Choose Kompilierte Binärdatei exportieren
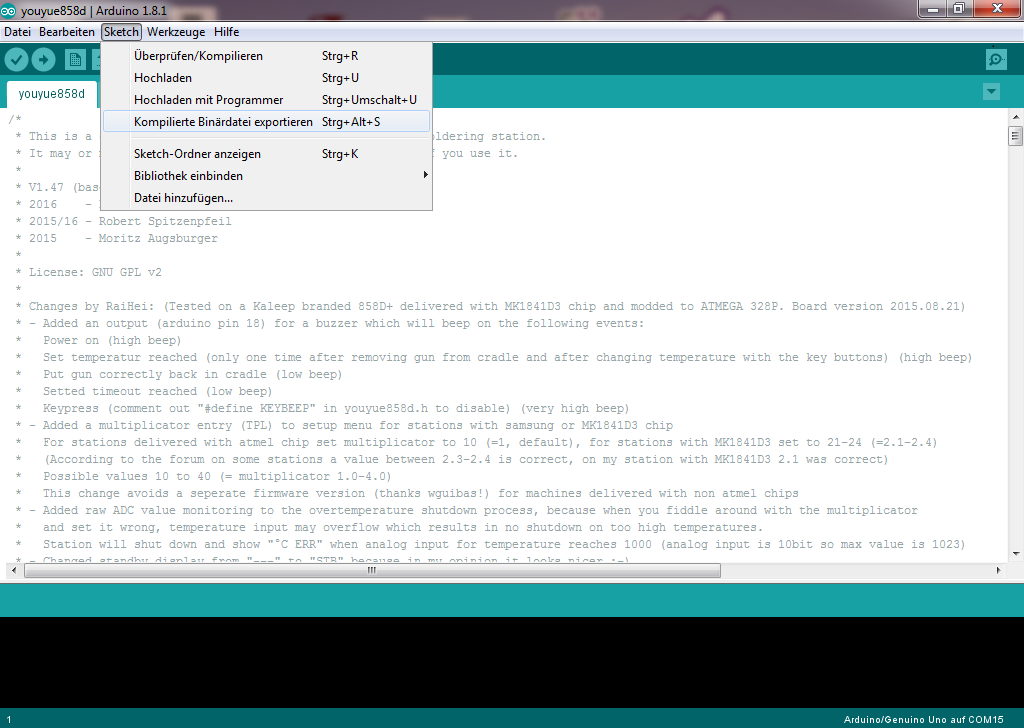Viewport: 1024px width, 728px height. [266, 121]
